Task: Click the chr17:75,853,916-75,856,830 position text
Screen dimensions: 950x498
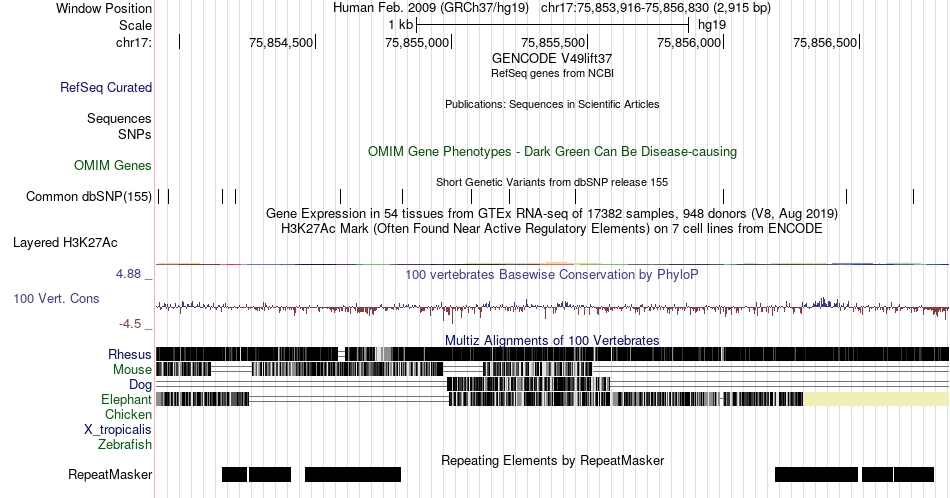Action: pos(656,8)
